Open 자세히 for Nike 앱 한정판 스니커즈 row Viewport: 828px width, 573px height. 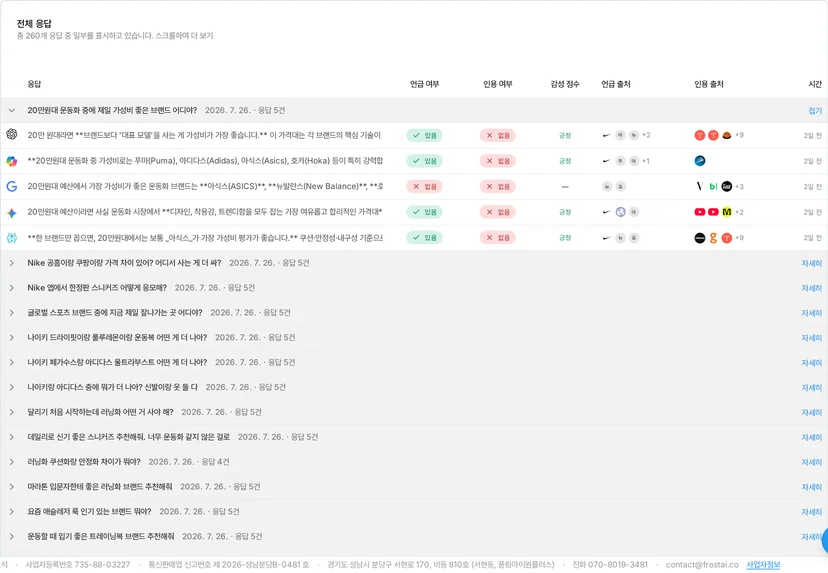click(812, 288)
